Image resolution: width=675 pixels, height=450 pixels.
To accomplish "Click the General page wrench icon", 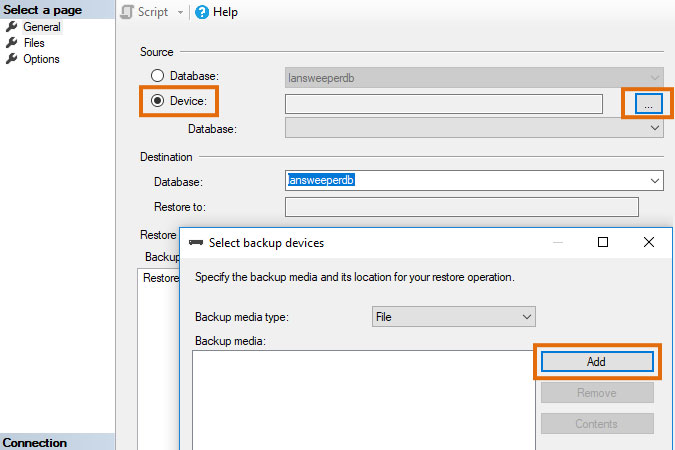I will pyautogui.click(x=12, y=27).
